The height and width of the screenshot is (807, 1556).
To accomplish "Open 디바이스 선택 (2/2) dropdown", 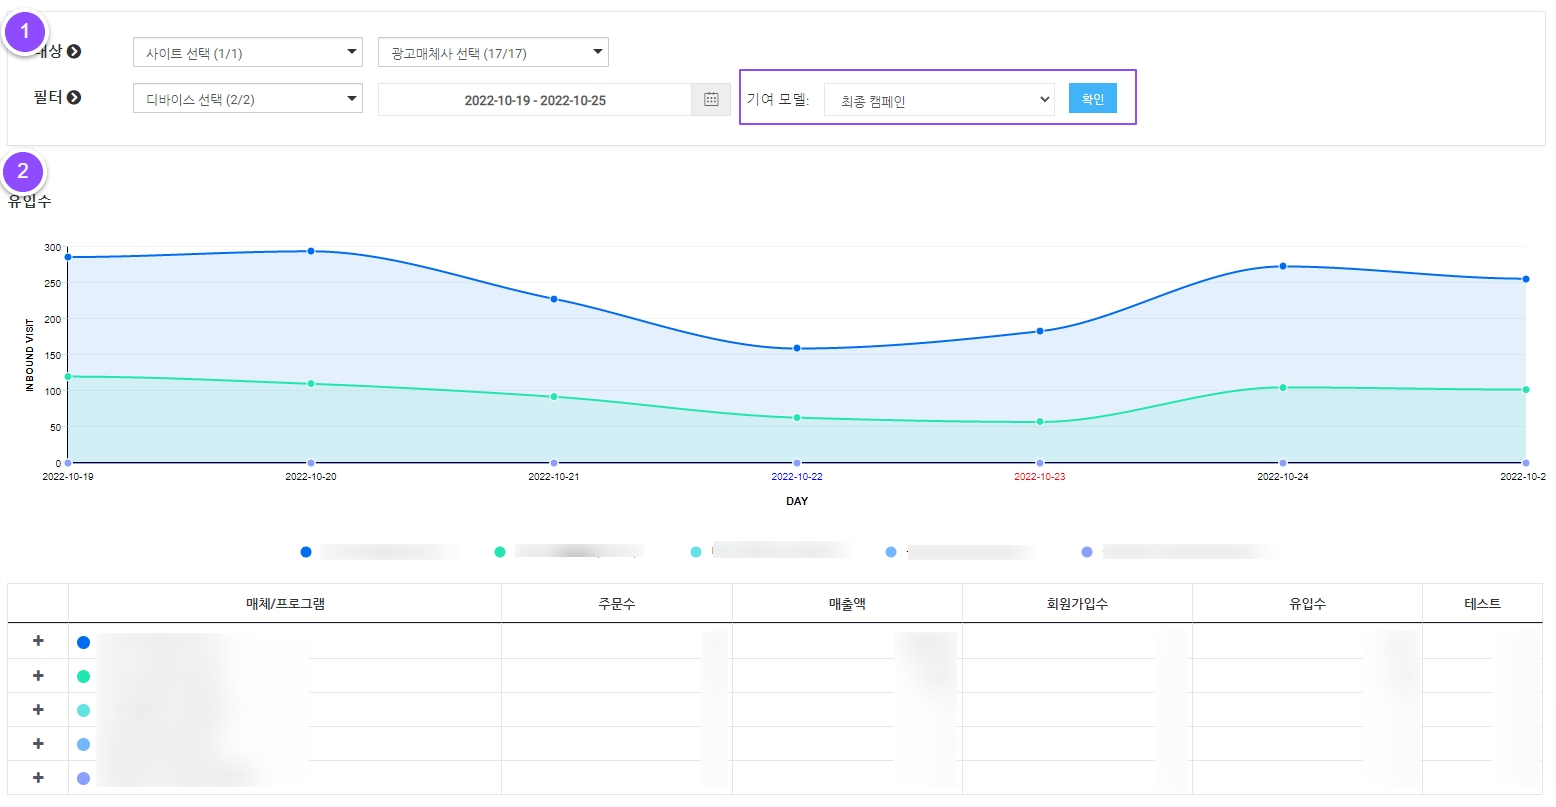I will tap(247, 99).
